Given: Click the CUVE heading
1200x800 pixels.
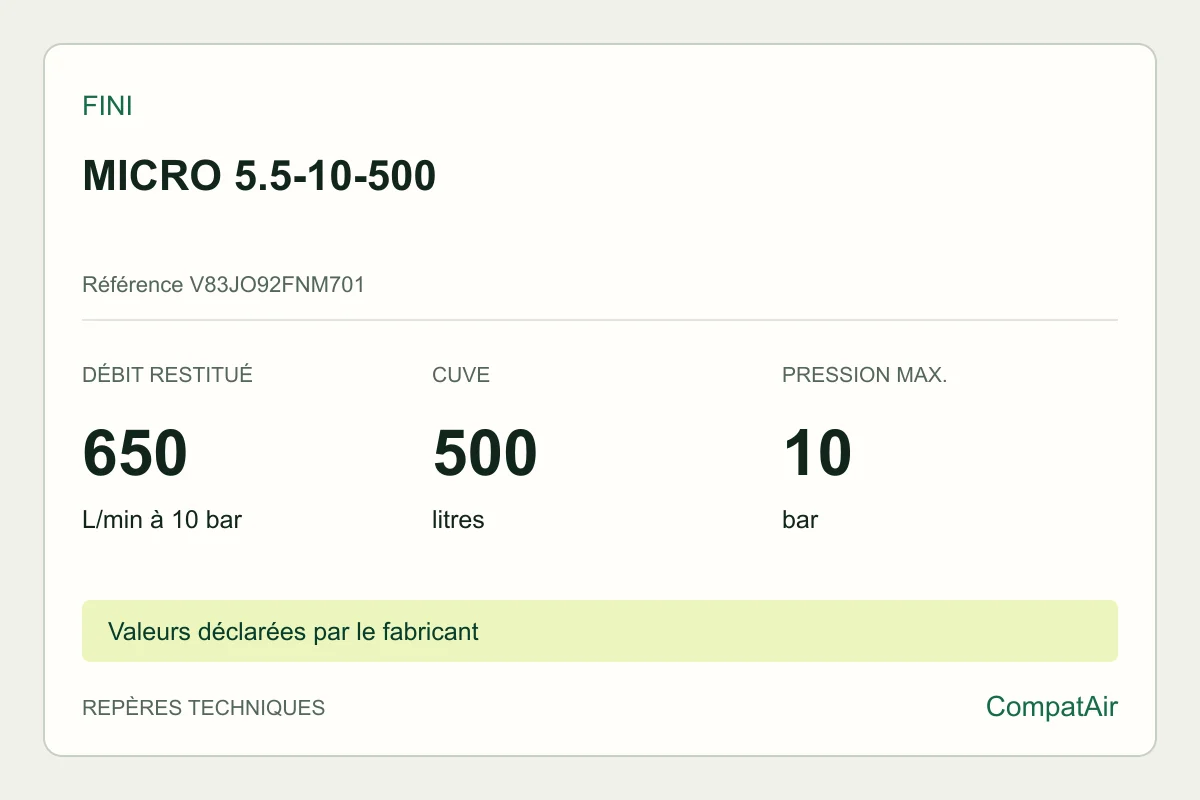Looking at the screenshot, I should tap(461, 375).
